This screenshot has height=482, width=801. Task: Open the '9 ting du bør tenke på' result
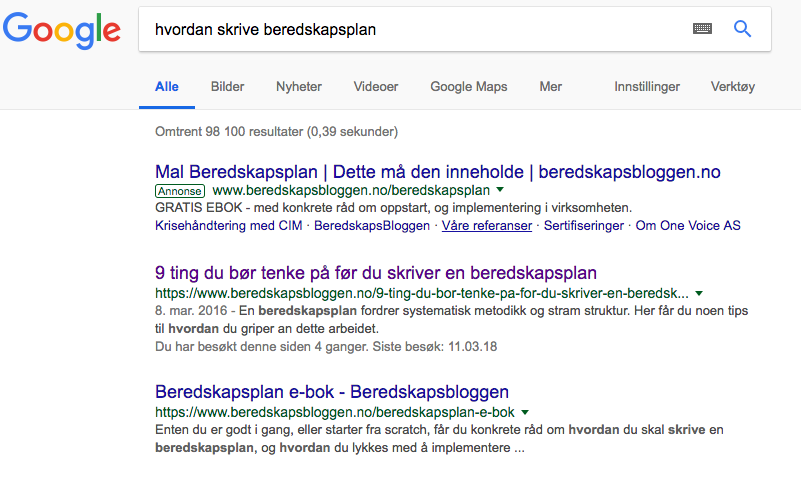coord(376,273)
